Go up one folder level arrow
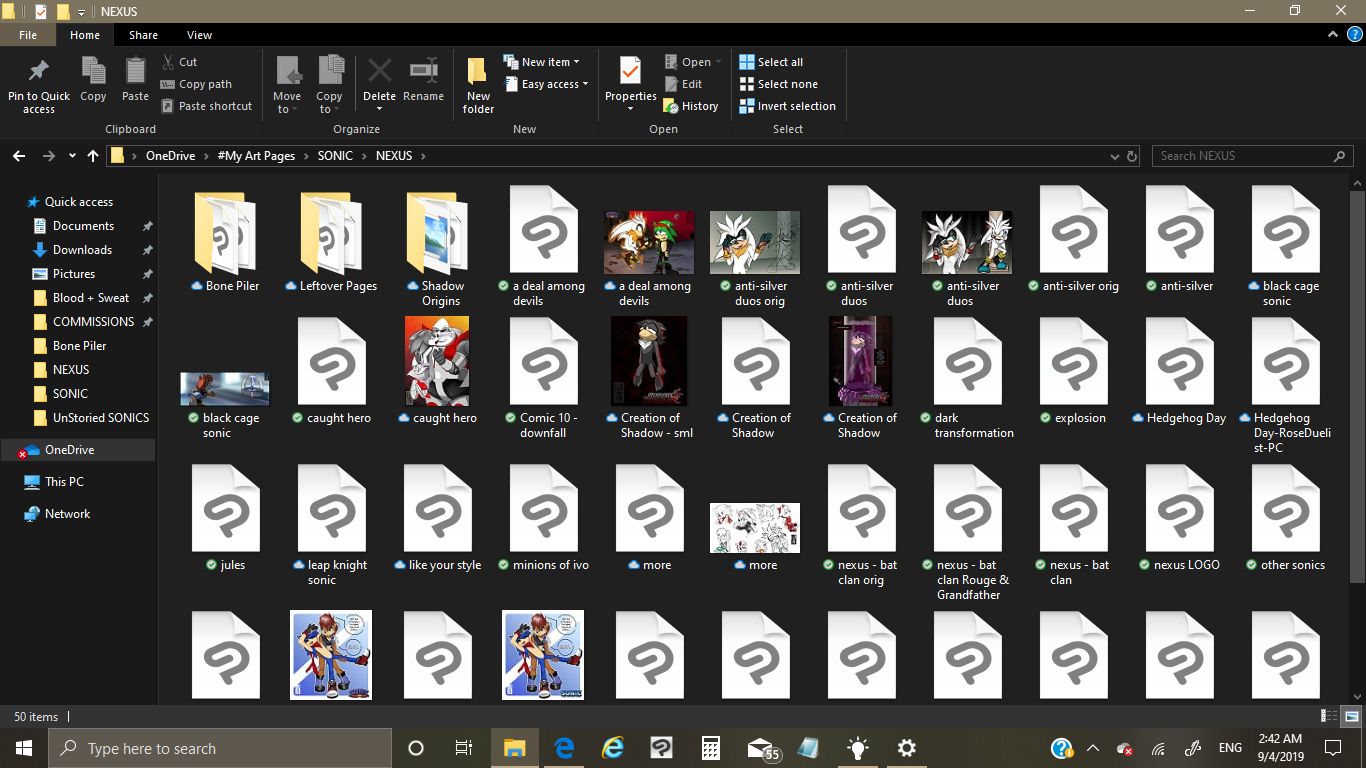The height and width of the screenshot is (768, 1366). [x=93, y=156]
